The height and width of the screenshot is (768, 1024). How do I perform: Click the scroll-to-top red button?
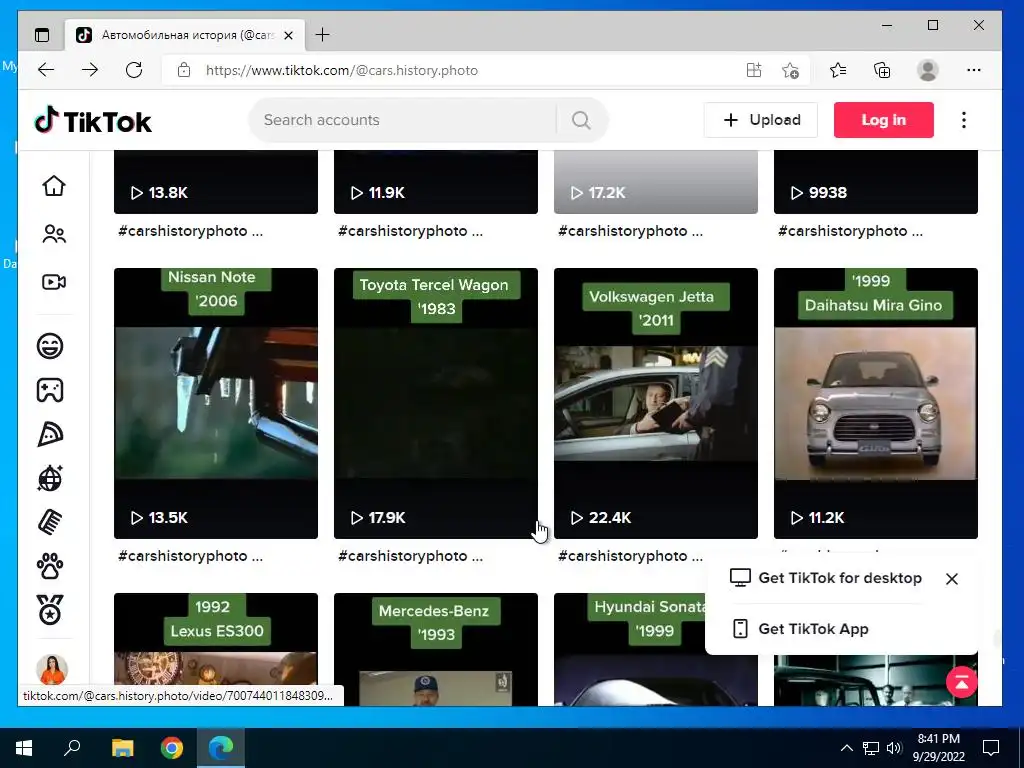pos(961,682)
